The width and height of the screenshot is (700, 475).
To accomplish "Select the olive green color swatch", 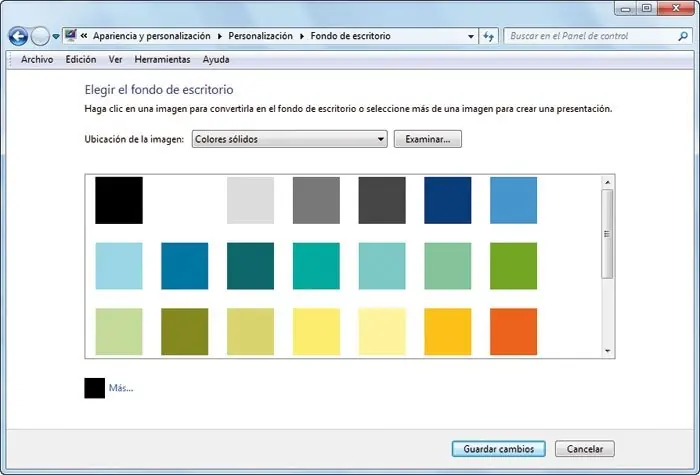I will (x=184, y=332).
